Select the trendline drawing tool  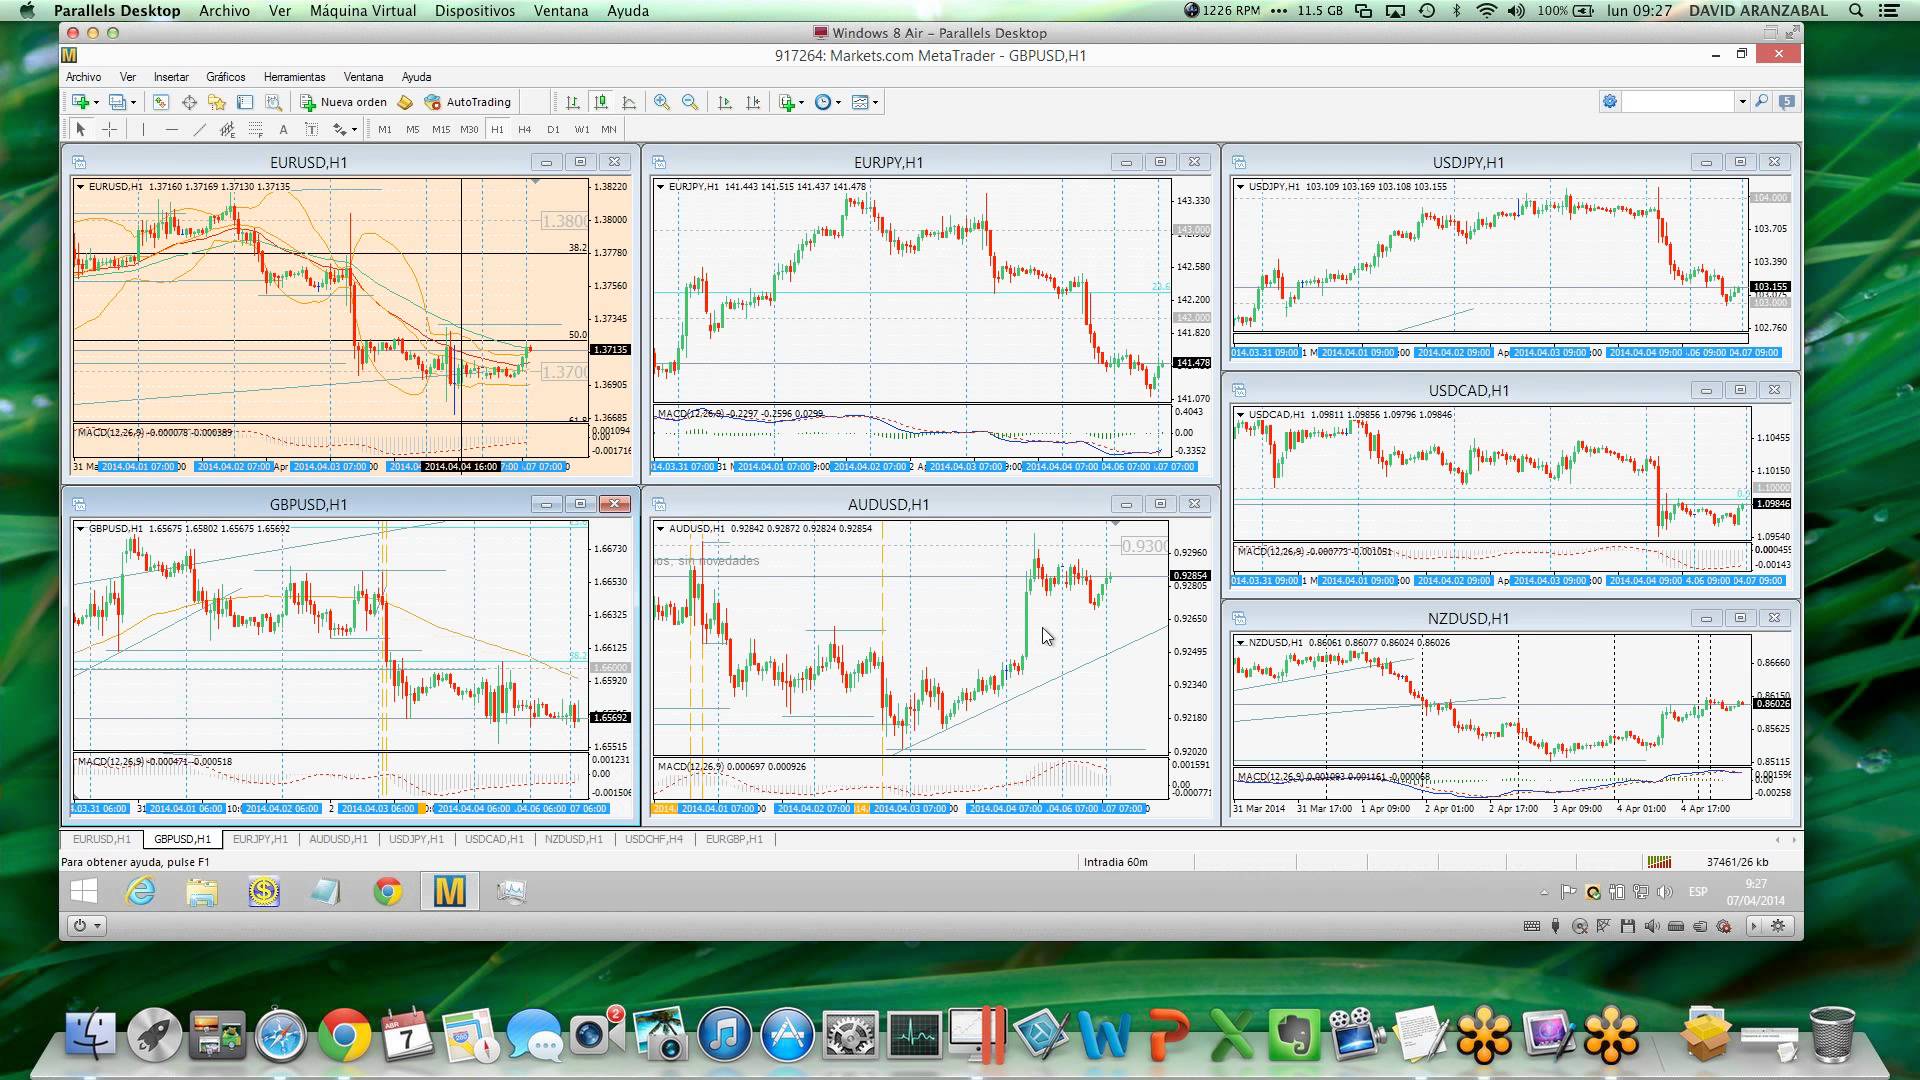point(199,129)
